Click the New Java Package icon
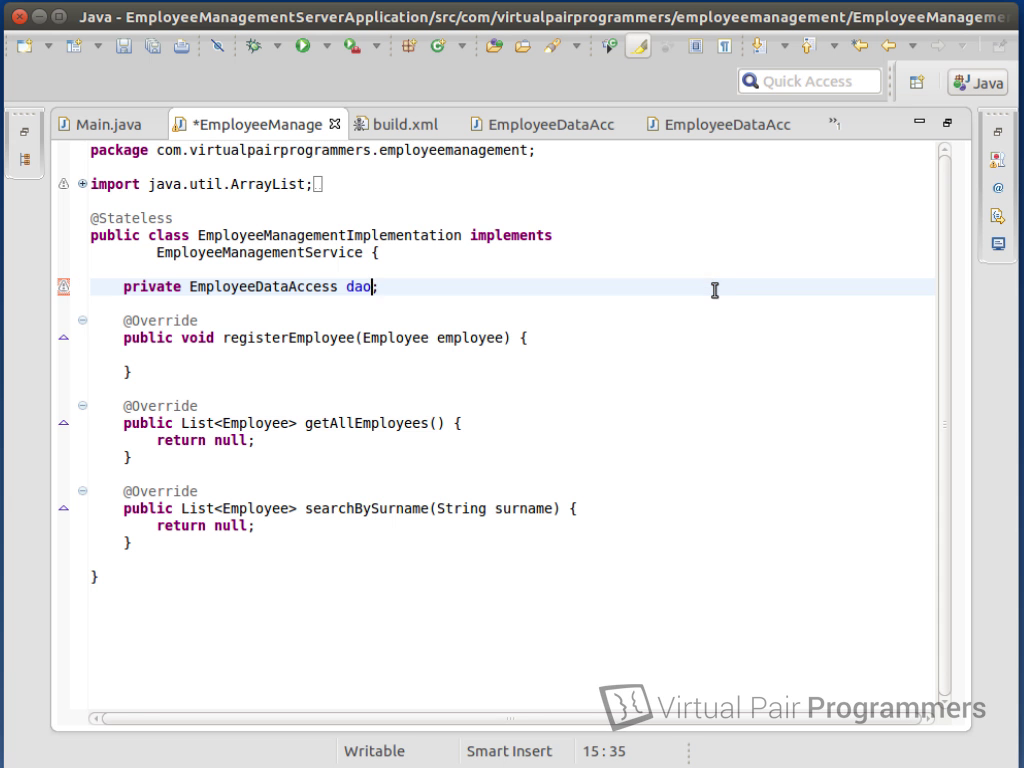 pyautogui.click(x=409, y=46)
